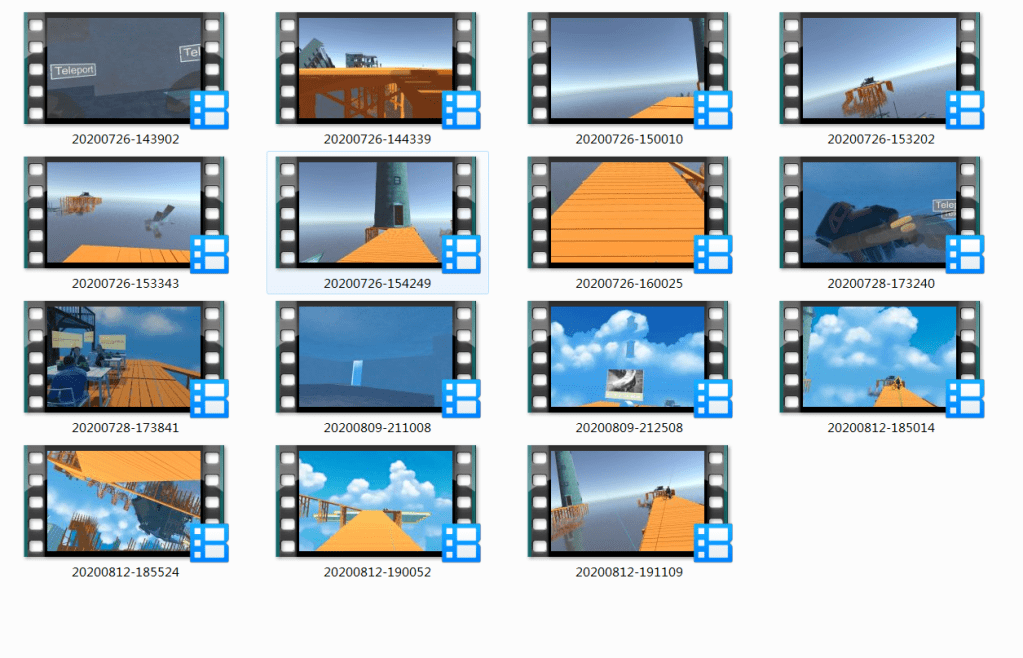
Task: Click the highlighted 20200726-154249 lighthouse video
Action: (377, 213)
